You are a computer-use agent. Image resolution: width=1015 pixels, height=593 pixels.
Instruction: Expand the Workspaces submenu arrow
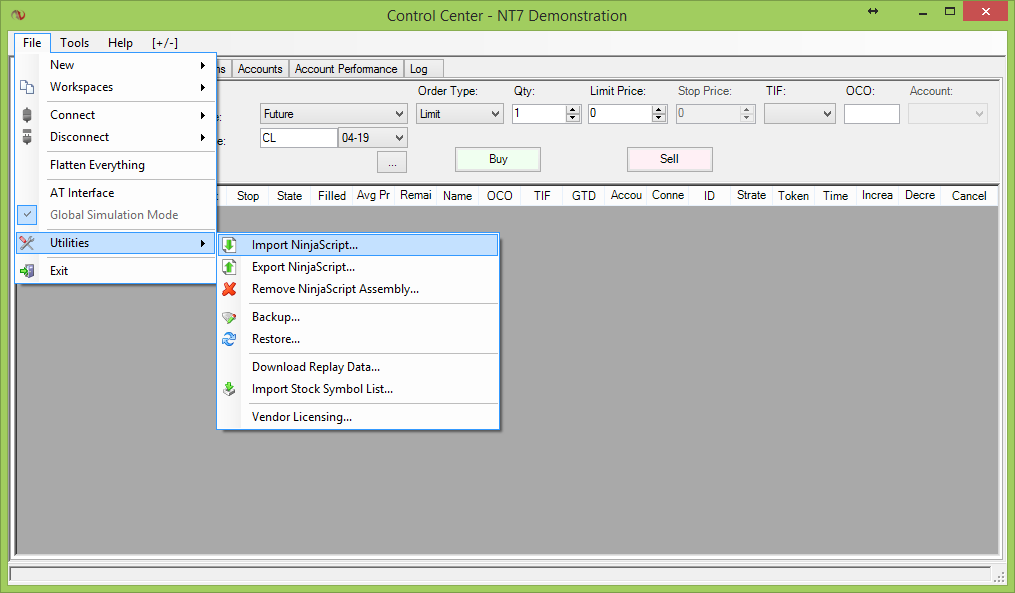(x=203, y=87)
